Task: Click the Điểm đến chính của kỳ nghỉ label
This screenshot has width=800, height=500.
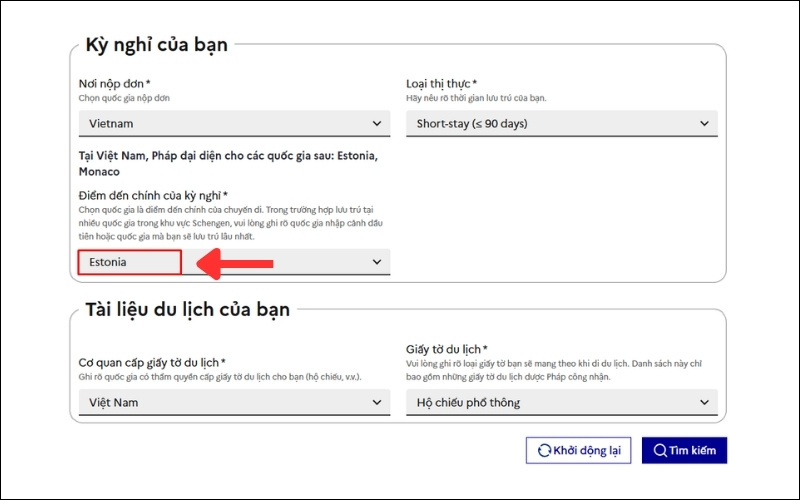Action: click(x=153, y=195)
